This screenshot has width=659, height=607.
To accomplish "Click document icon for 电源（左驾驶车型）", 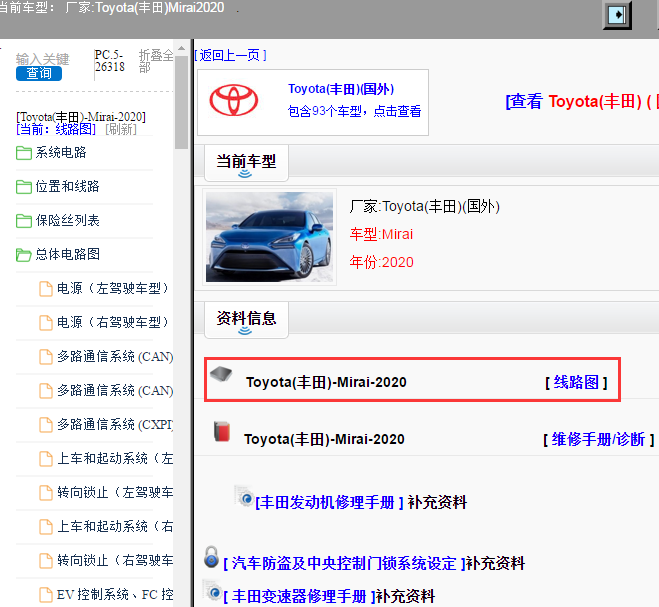I will point(46,289).
